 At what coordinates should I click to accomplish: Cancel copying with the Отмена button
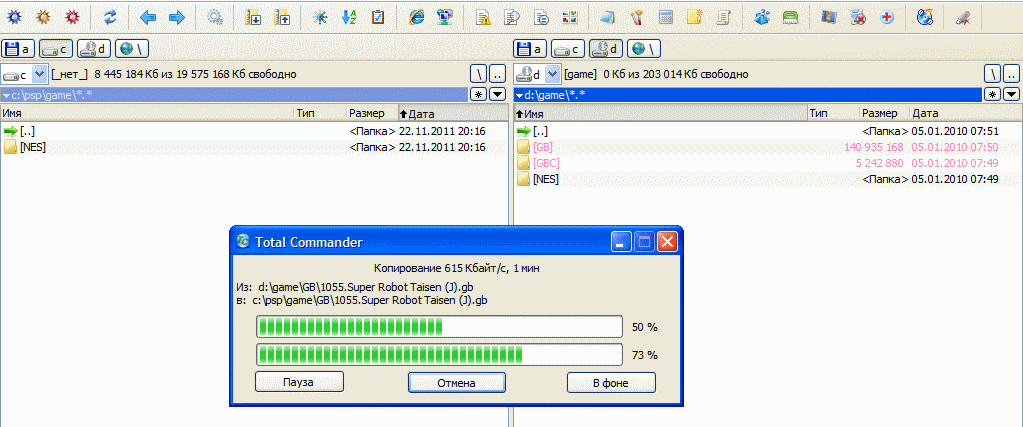tap(457, 383)
